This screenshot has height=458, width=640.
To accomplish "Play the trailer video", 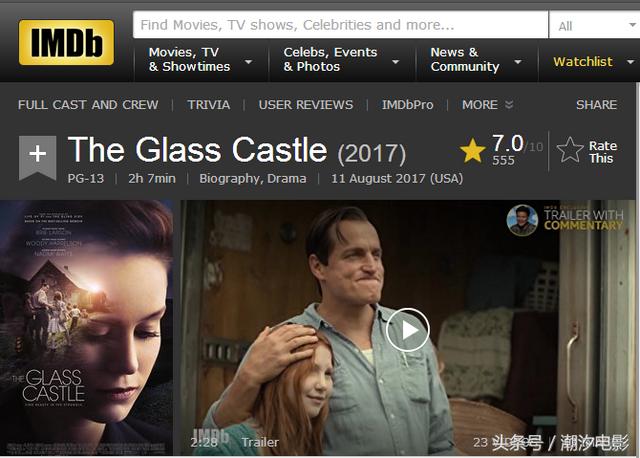I will (x=407, y=330).
